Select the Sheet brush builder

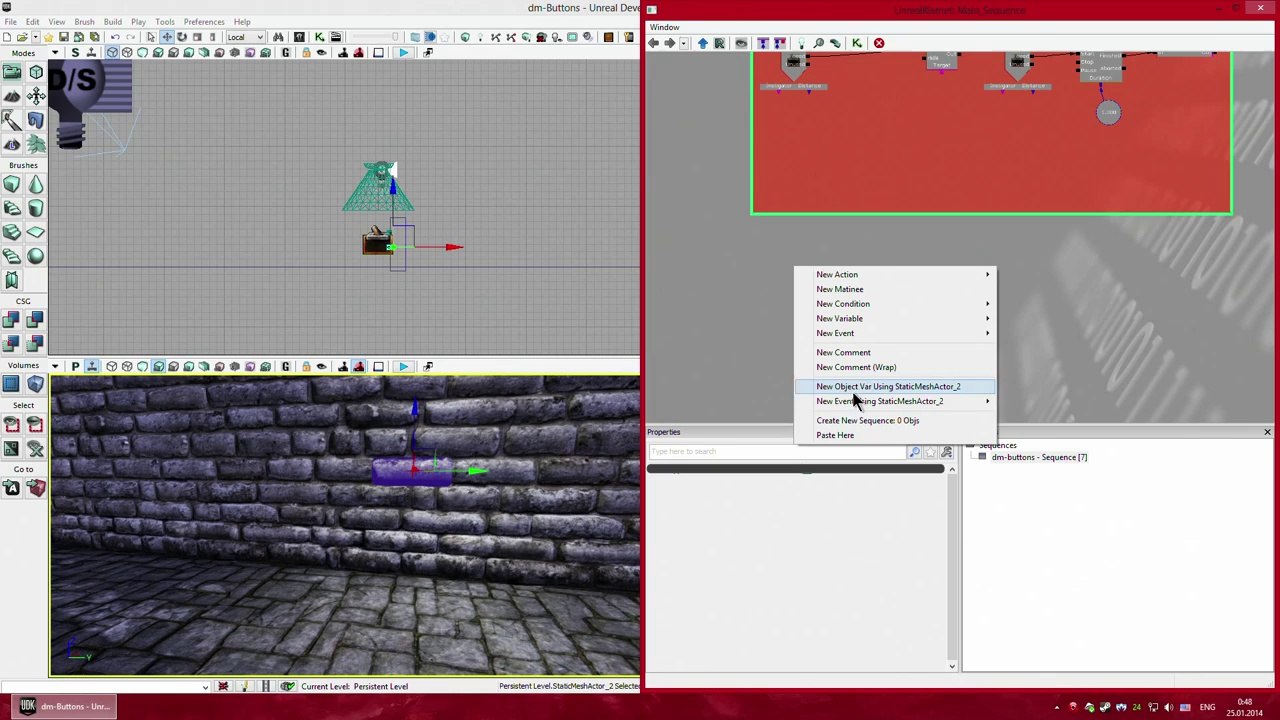[x=36, y=232]
